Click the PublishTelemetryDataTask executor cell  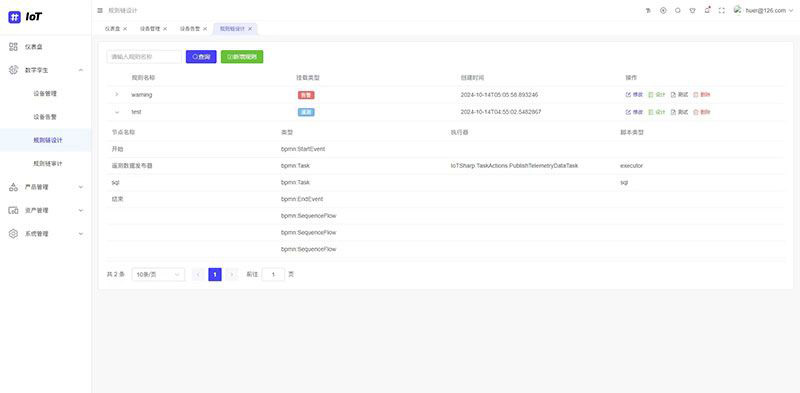click(x=514, y=166)
